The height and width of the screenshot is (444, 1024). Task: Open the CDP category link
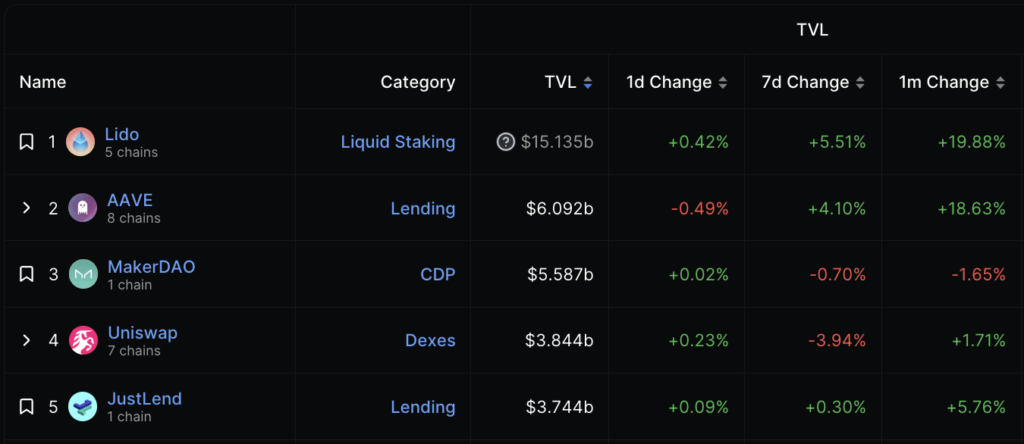pos(437,274)
